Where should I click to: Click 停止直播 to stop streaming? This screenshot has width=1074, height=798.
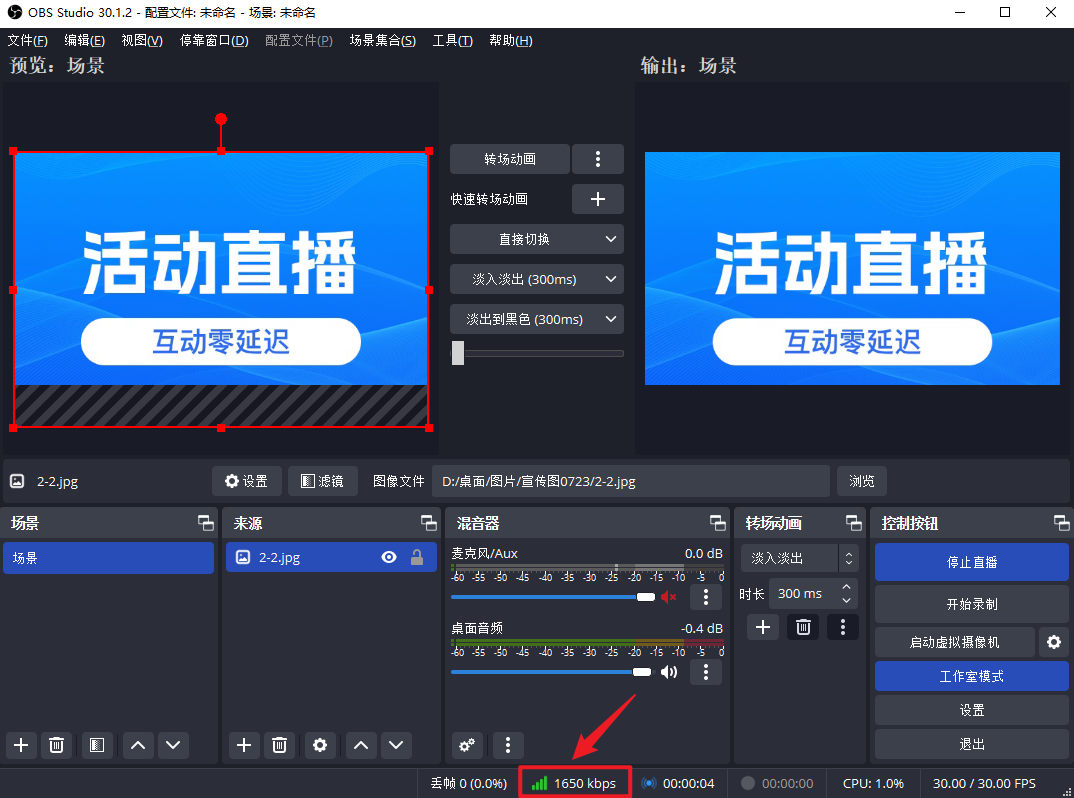971,562
